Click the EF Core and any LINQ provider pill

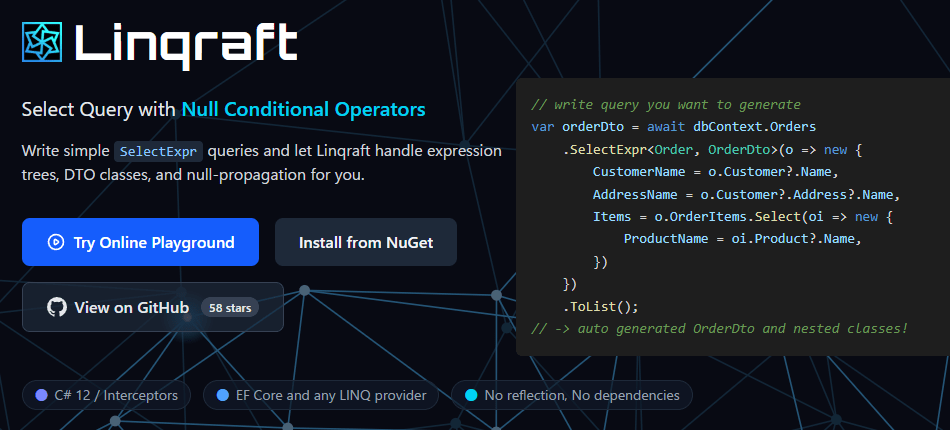[321, 395]
